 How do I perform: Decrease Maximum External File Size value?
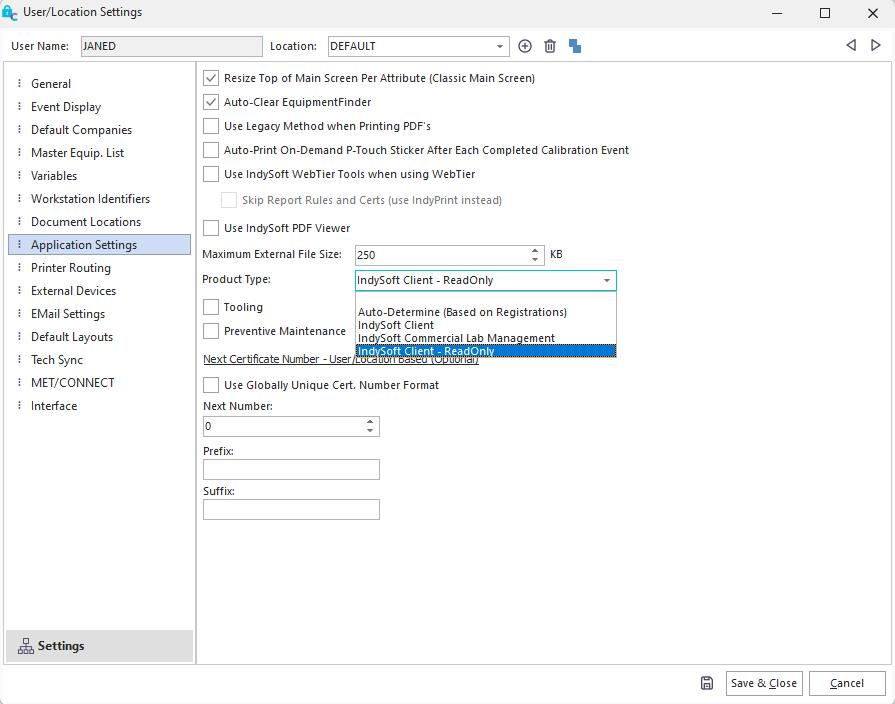(534, 259)
